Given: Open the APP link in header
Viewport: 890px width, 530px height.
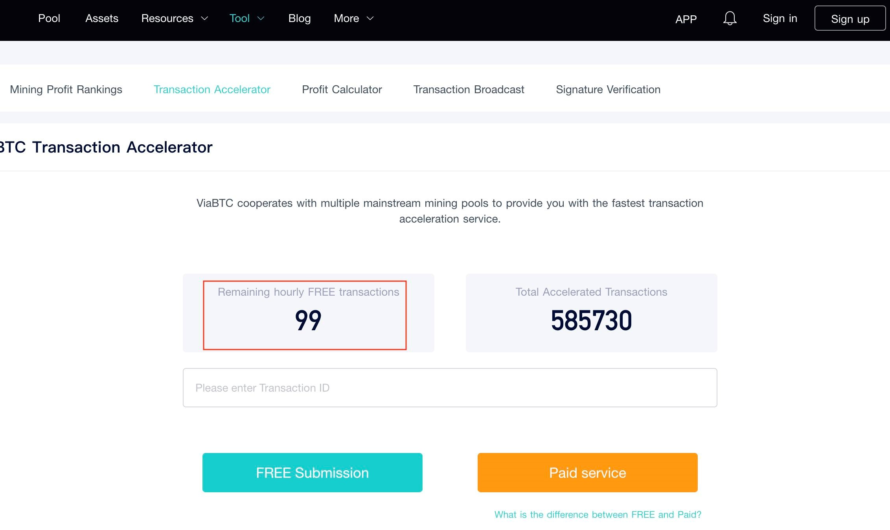Looking at the screenshot, I should pos(686,19).
